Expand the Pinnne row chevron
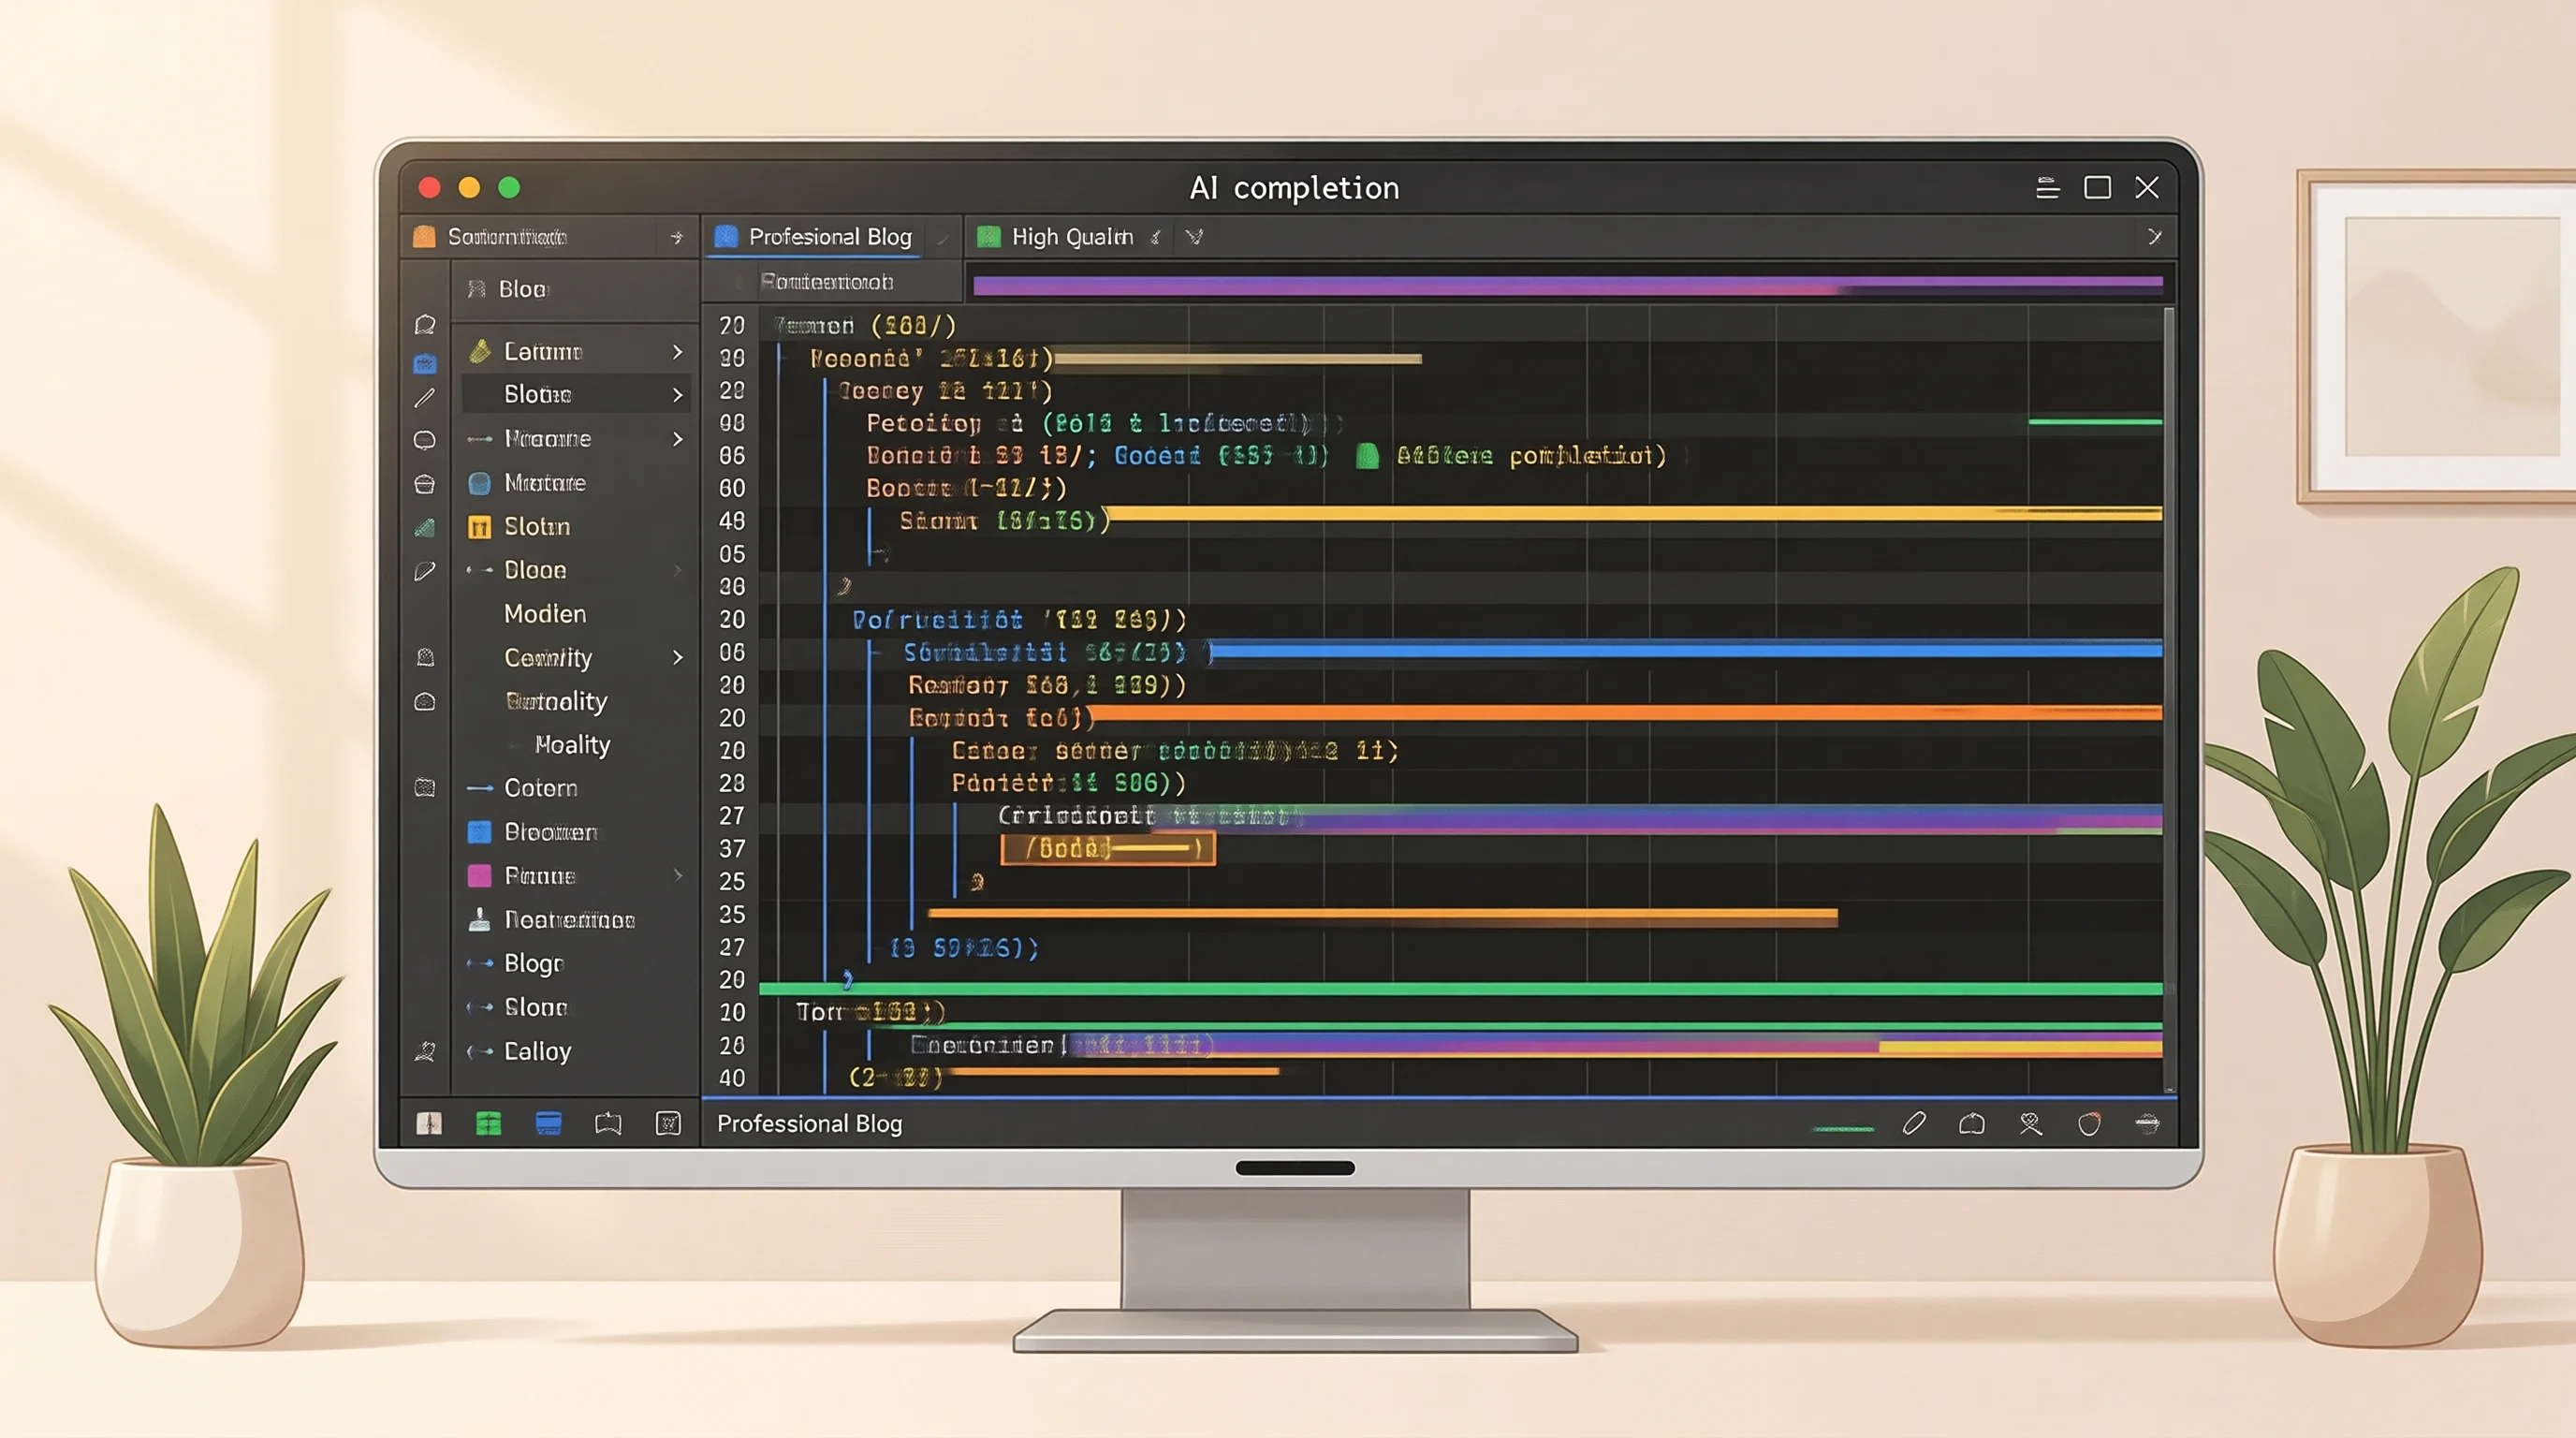 [x=677, y=876]
